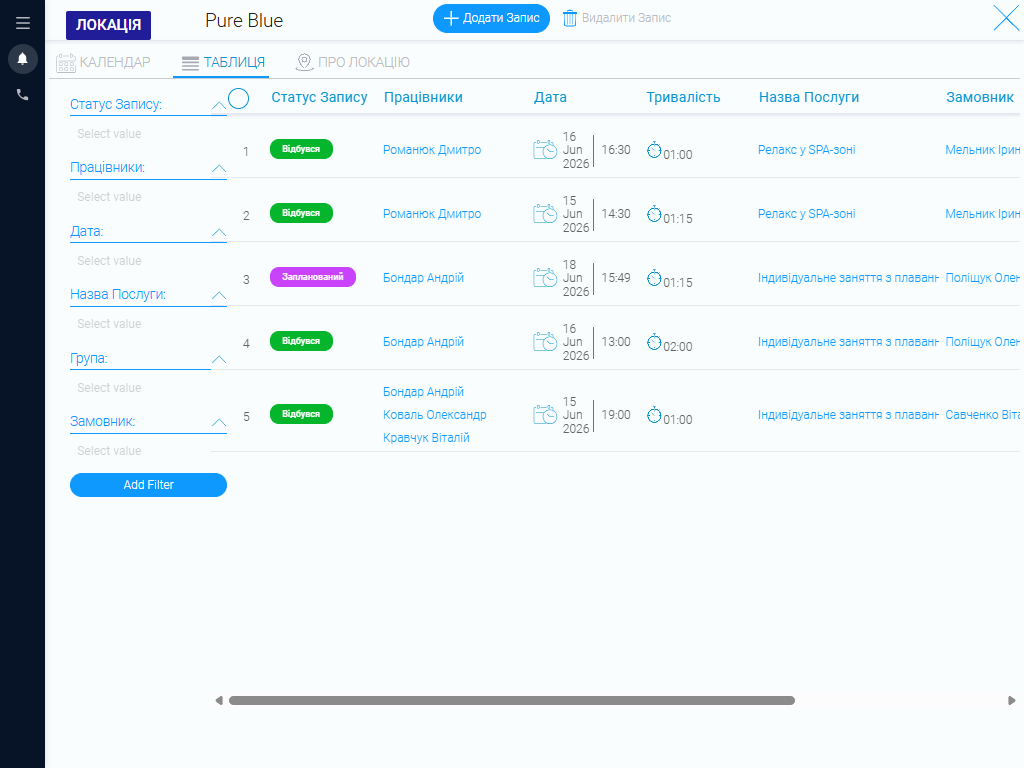Click calendar icon in row 1 date cell

545,150
